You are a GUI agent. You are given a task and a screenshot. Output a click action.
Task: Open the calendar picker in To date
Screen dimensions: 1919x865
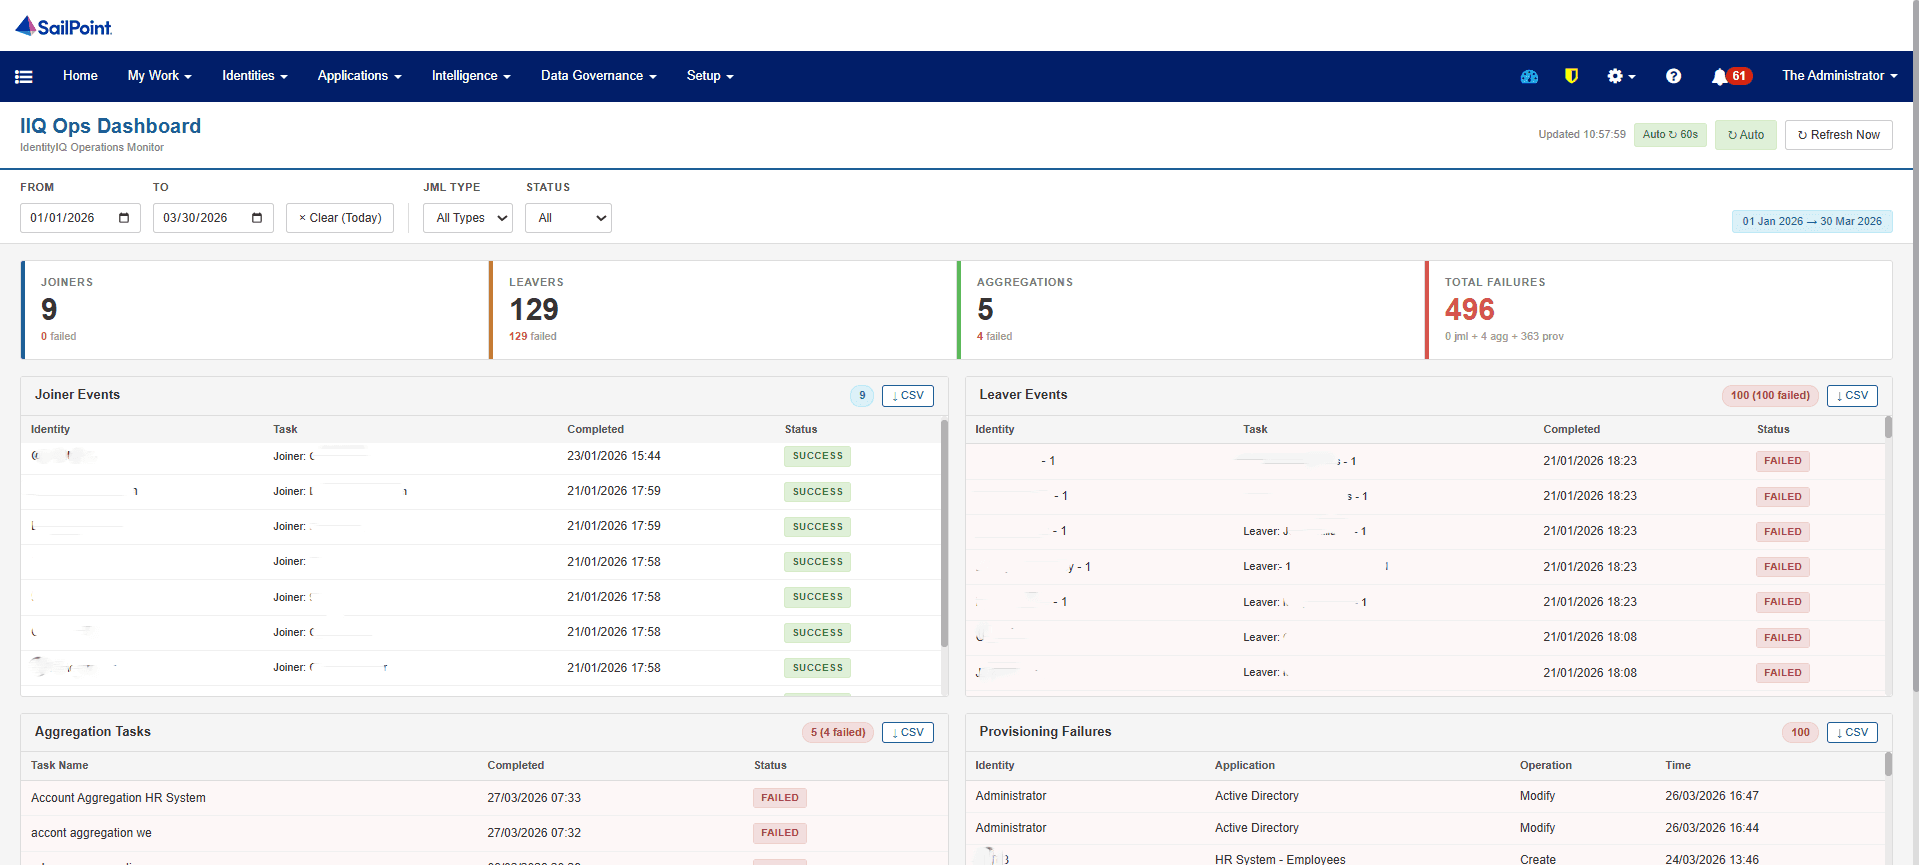257,218
